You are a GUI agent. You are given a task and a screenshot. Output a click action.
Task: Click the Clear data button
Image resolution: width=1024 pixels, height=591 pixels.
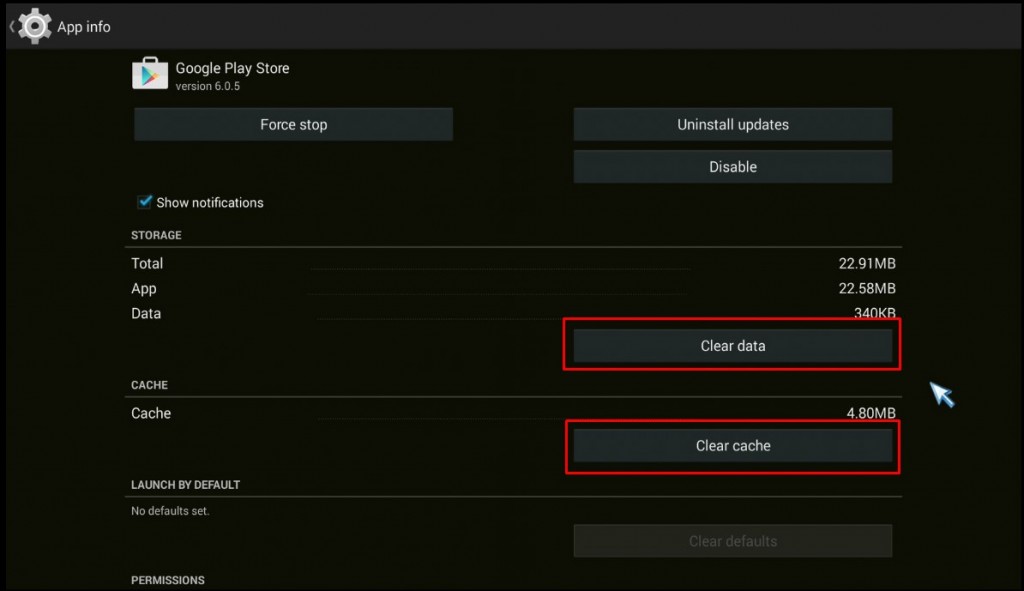(x=732, y=346)
